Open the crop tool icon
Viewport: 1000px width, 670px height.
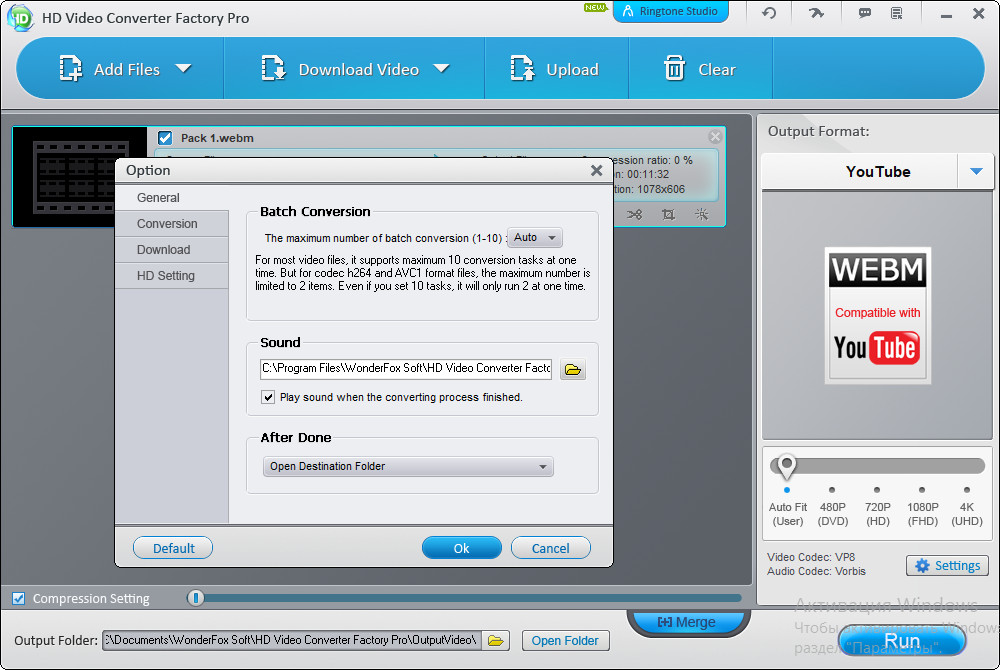click(x=668, y=214)
